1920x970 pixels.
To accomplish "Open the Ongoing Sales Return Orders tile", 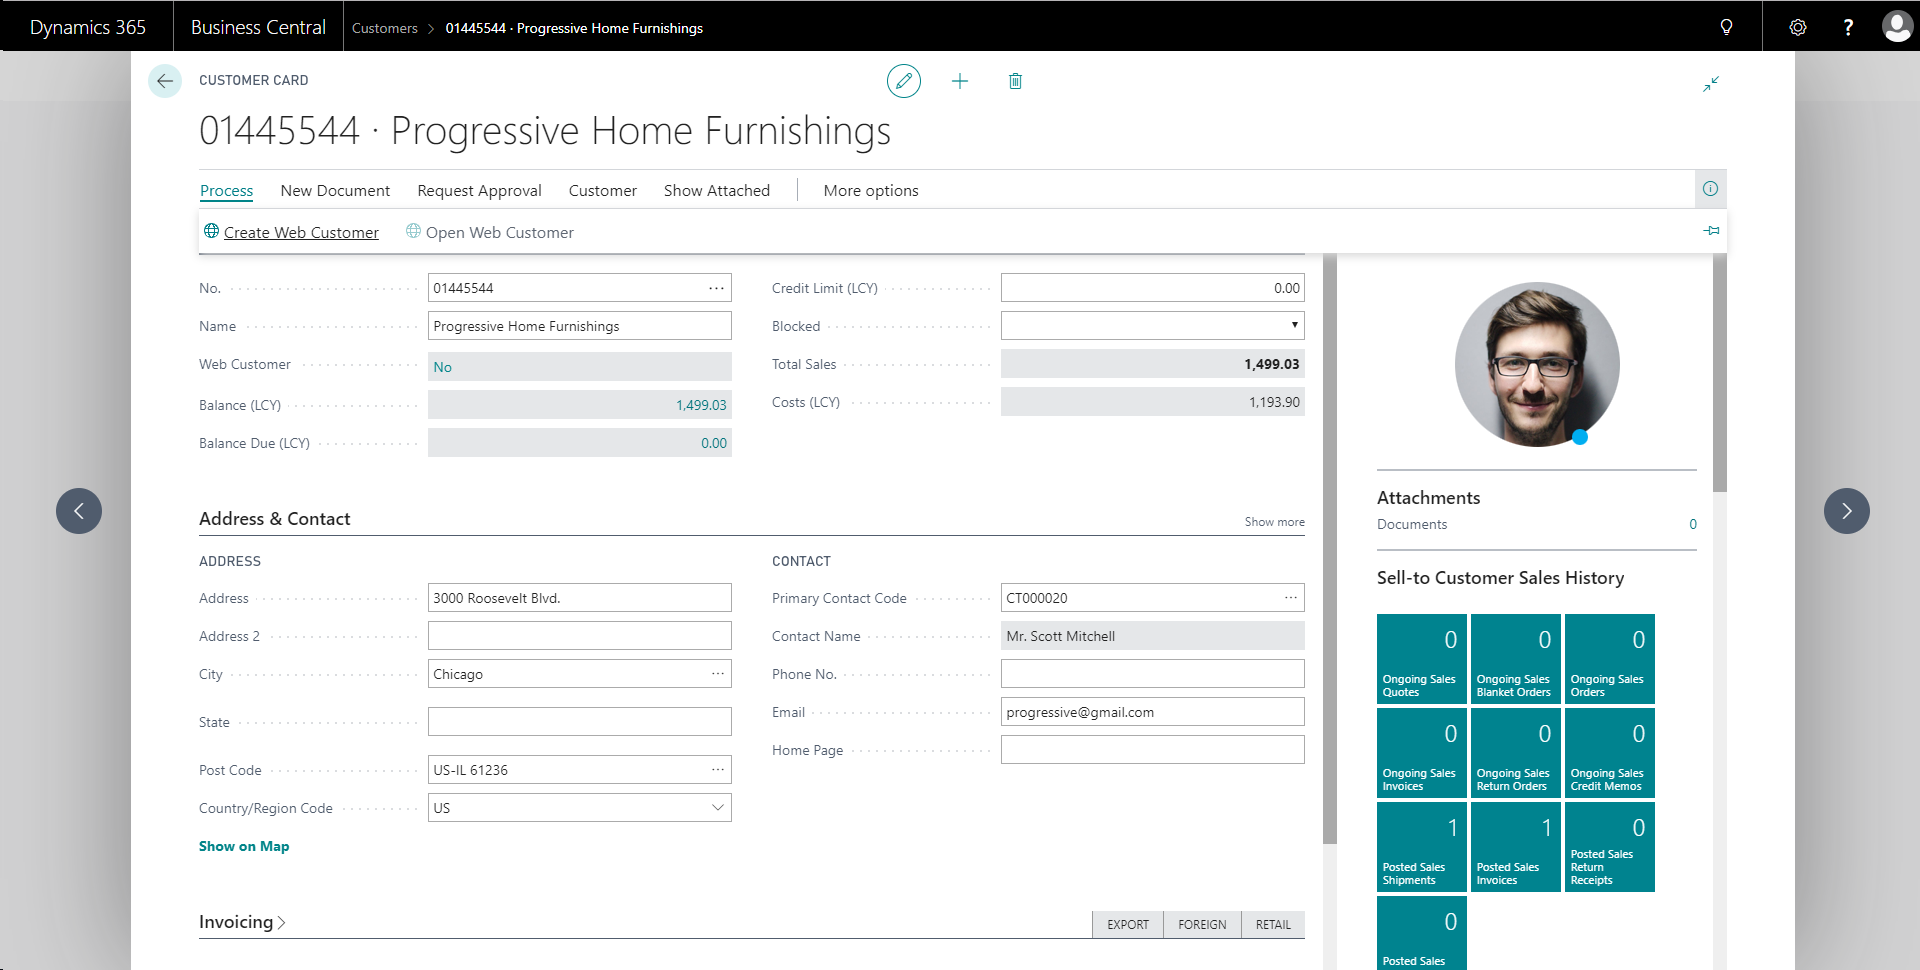I will click(1516, 753).
